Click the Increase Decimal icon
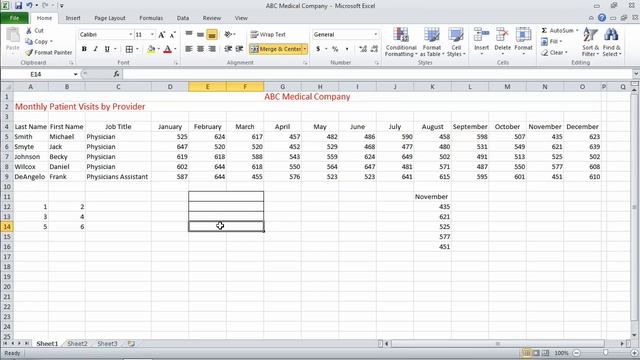Screen dimensions: 640x360 (x=362, y=49)
